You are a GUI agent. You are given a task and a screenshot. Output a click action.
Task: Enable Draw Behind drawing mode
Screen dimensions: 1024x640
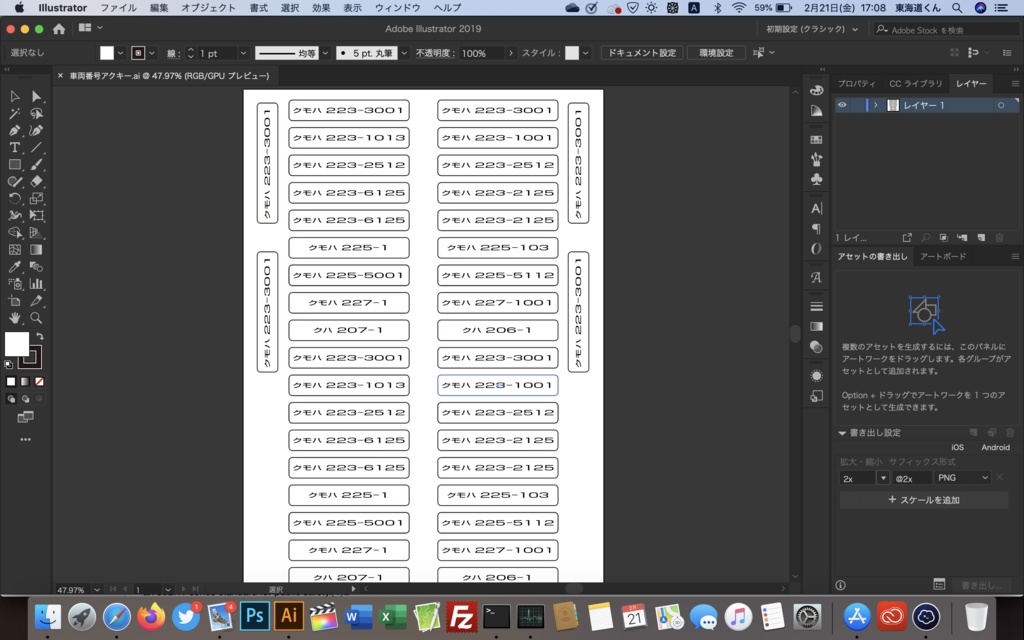tap(25, 399)
